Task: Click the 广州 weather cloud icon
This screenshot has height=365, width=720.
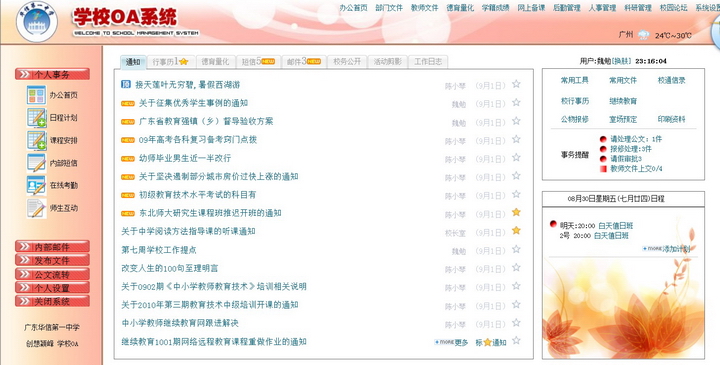Action: [x=644, y=35]
